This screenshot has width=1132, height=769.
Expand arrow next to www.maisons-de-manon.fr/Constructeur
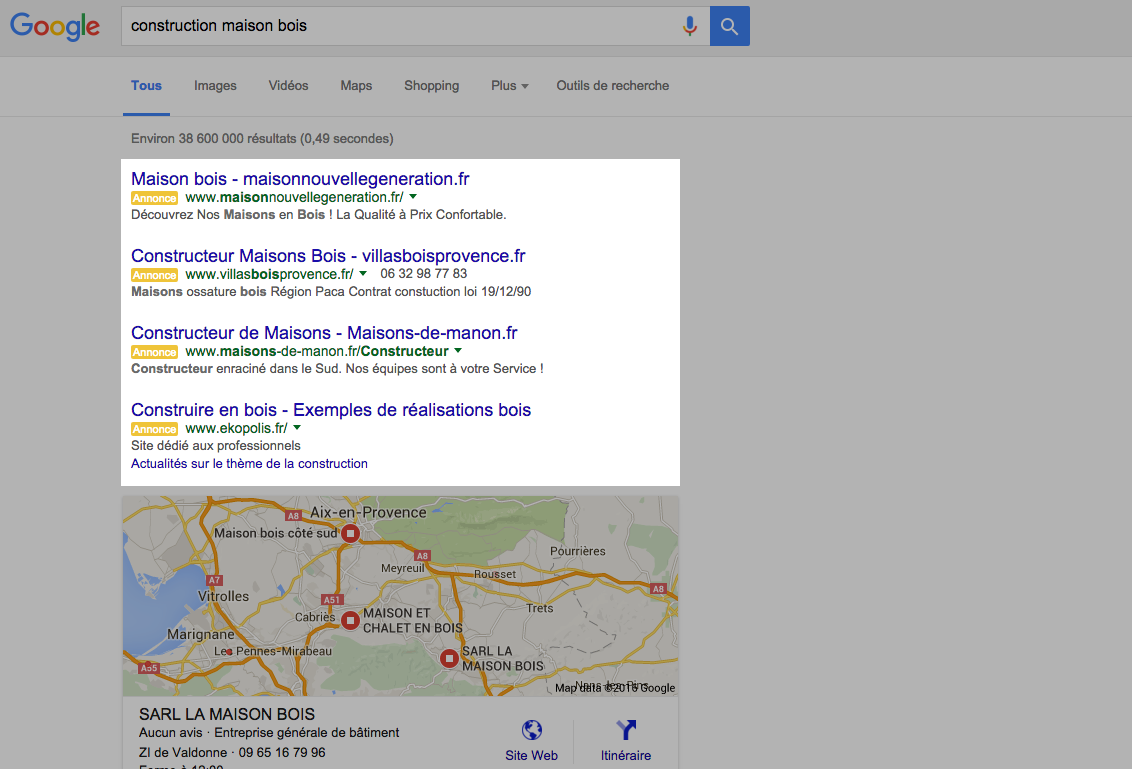458,351
